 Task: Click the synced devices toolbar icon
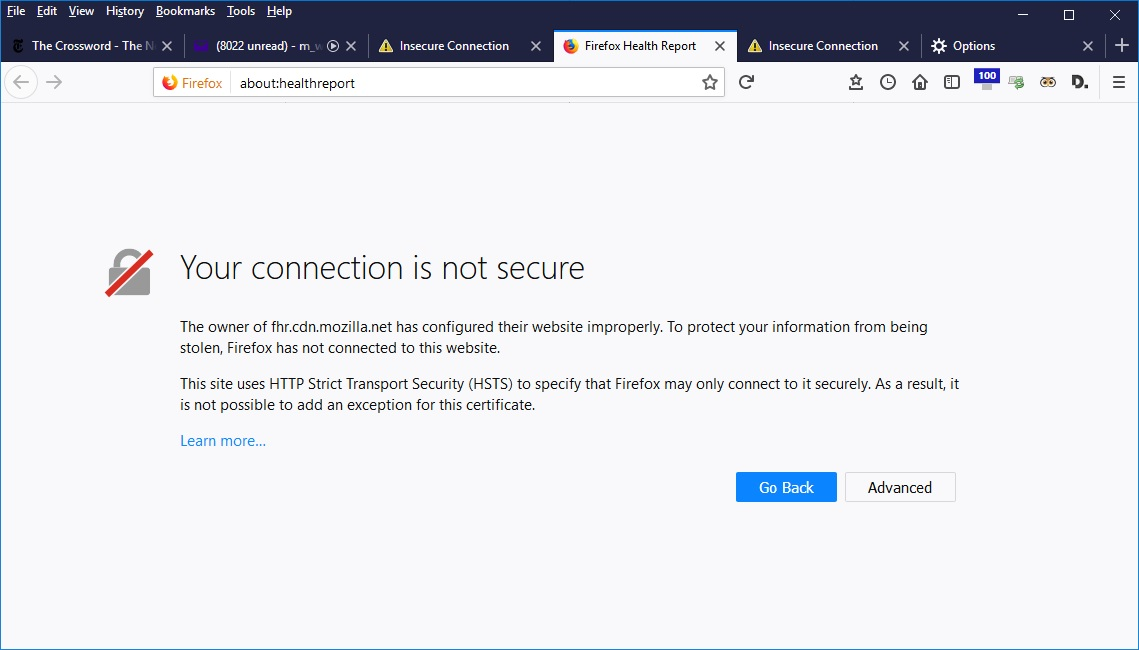[x=1016, y=82]
